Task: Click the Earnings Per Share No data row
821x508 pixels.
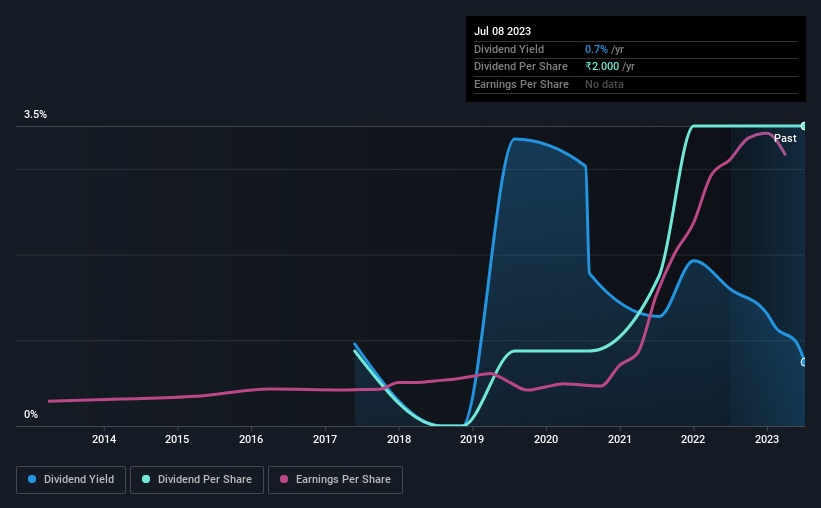Action: [636, 84]
